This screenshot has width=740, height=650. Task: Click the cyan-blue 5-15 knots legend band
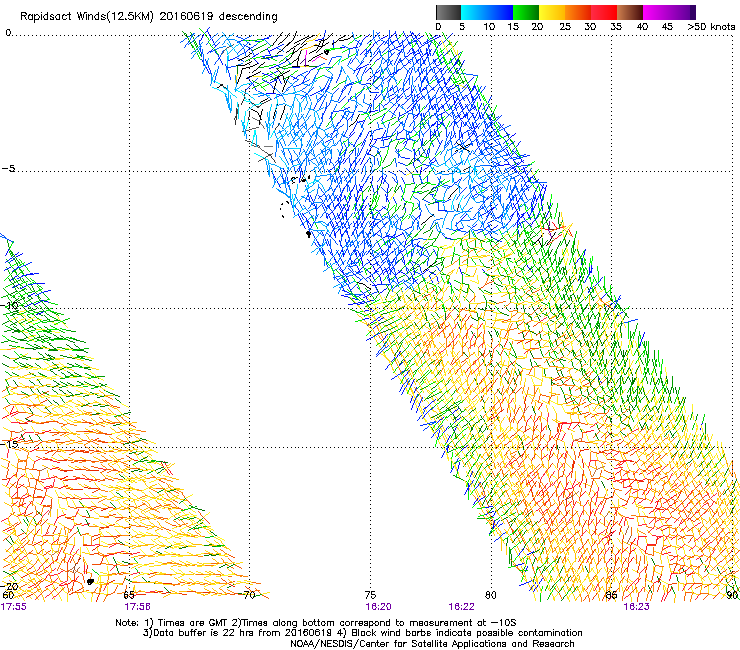pos(487,12)
